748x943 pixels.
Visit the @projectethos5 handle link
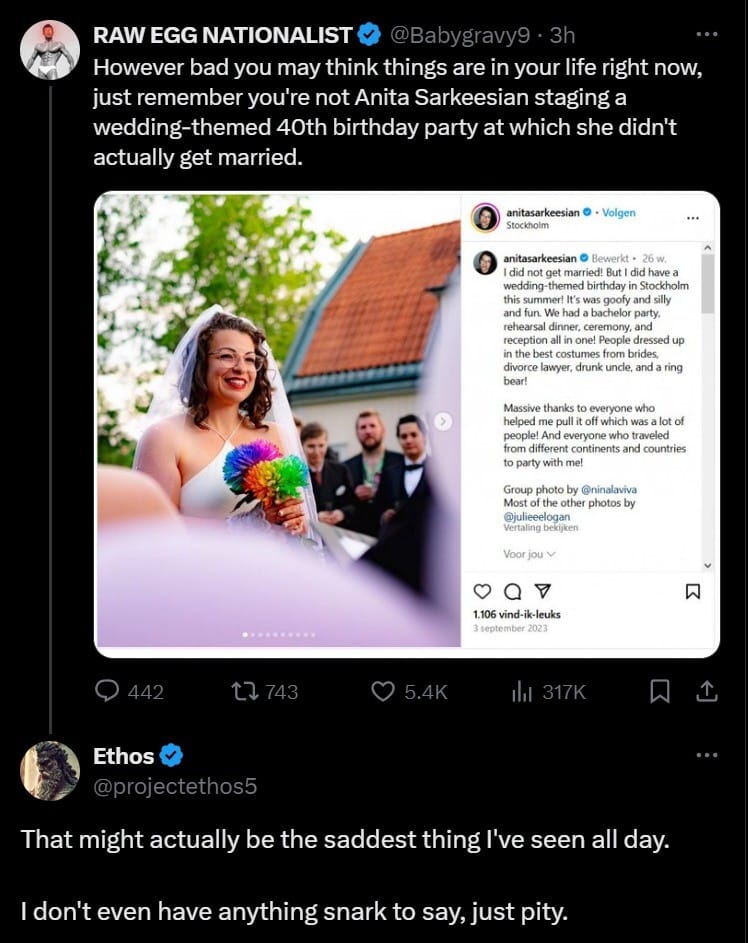(175, 786)
